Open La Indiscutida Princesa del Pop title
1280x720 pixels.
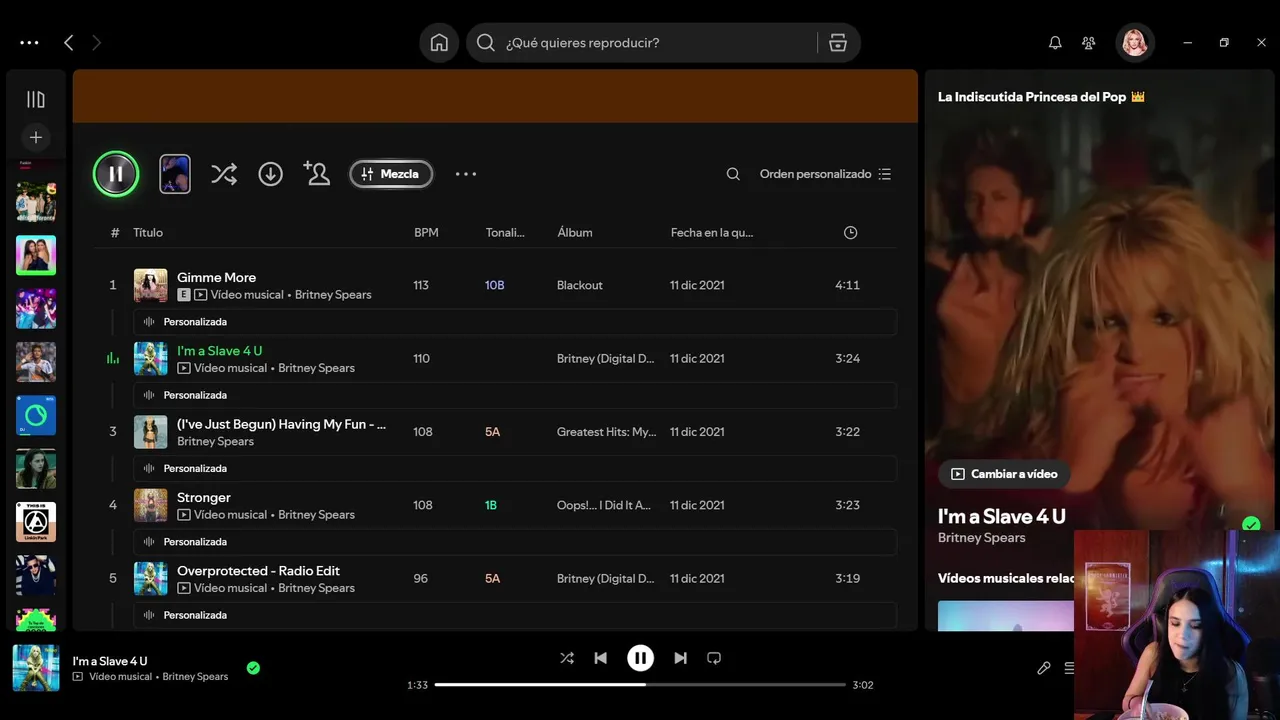(1041, 97)
